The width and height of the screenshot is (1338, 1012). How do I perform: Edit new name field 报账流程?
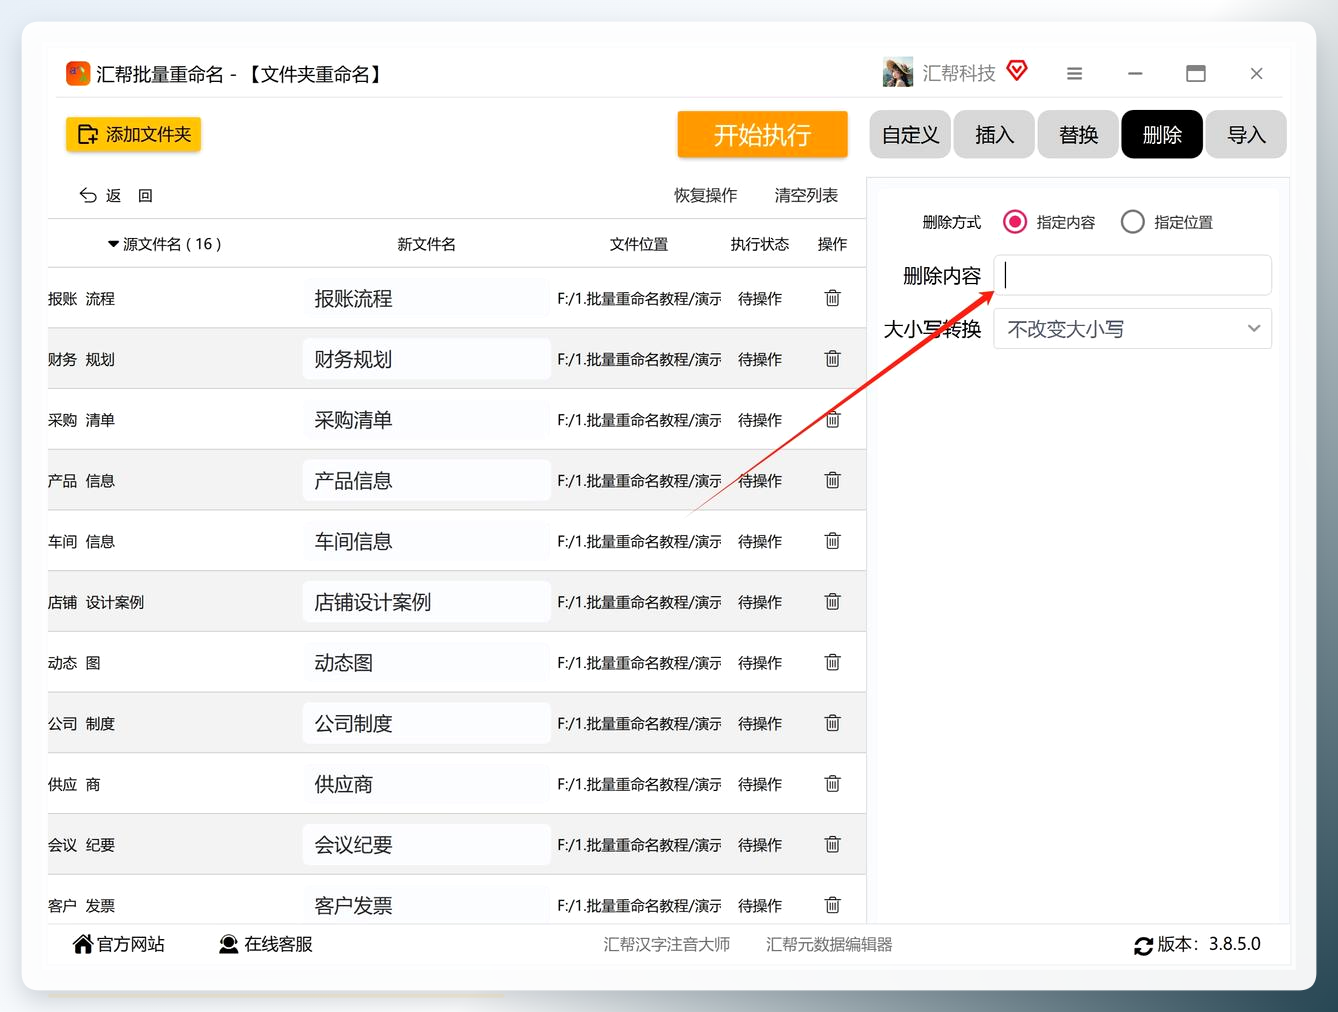[x=426, y=299]
